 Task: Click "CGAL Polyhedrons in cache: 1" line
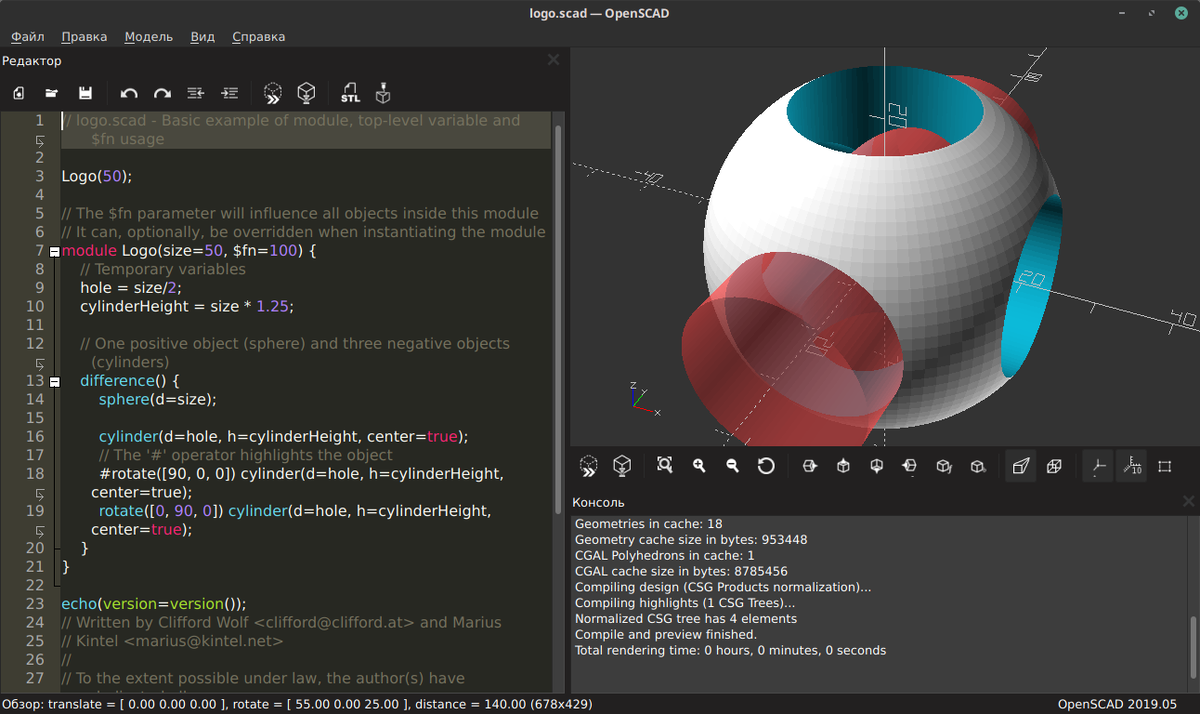[x=665, y=555]
